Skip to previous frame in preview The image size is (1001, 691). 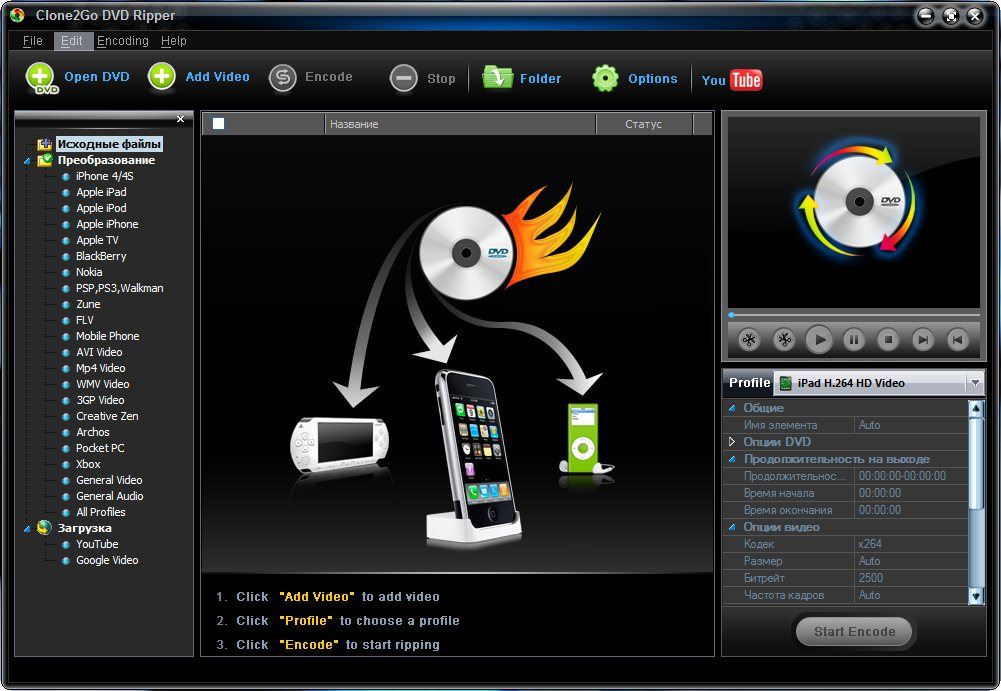[957, 340]
